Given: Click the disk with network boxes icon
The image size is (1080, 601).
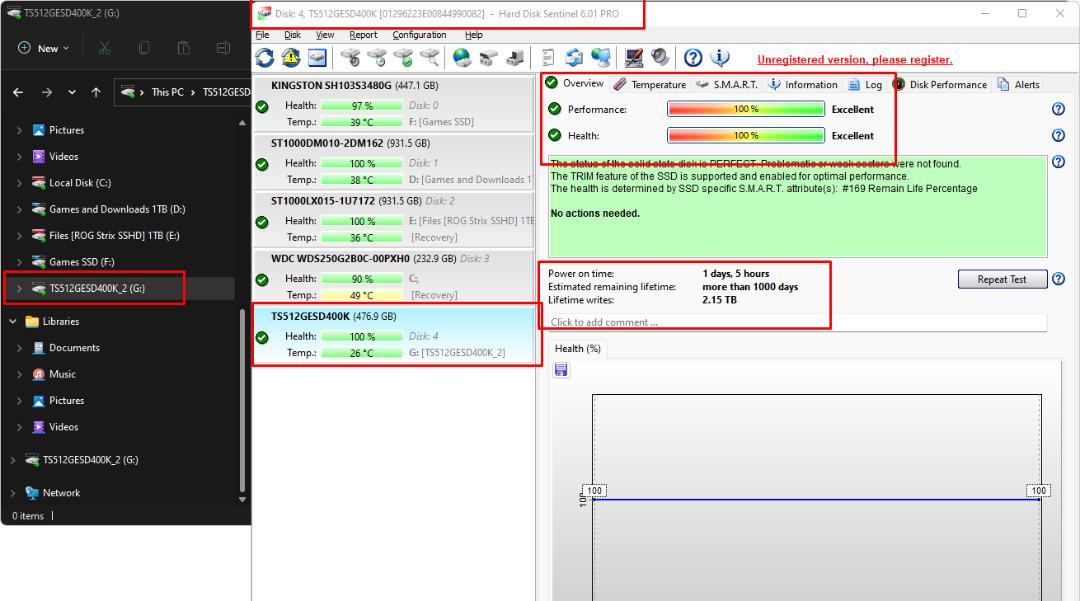Looking at the screenshot, I should [x=488, y=58].
